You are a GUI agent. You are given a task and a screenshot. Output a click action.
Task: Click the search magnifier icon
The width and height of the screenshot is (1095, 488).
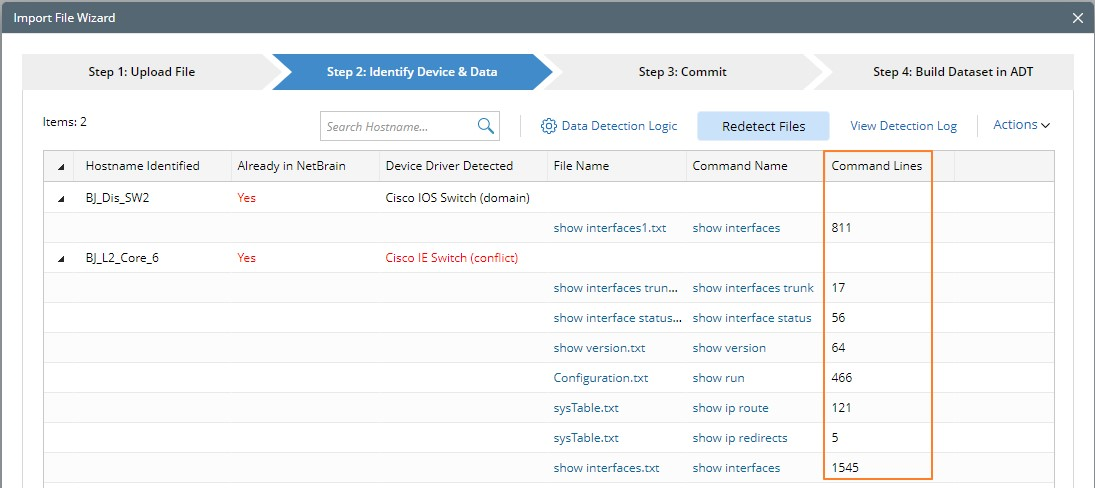pos(486,126)
